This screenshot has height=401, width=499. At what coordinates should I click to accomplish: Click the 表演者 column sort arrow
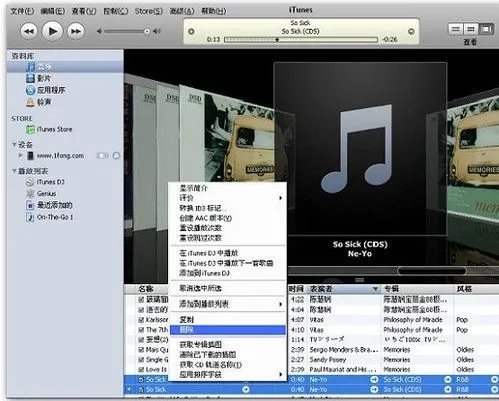(375, 289)
